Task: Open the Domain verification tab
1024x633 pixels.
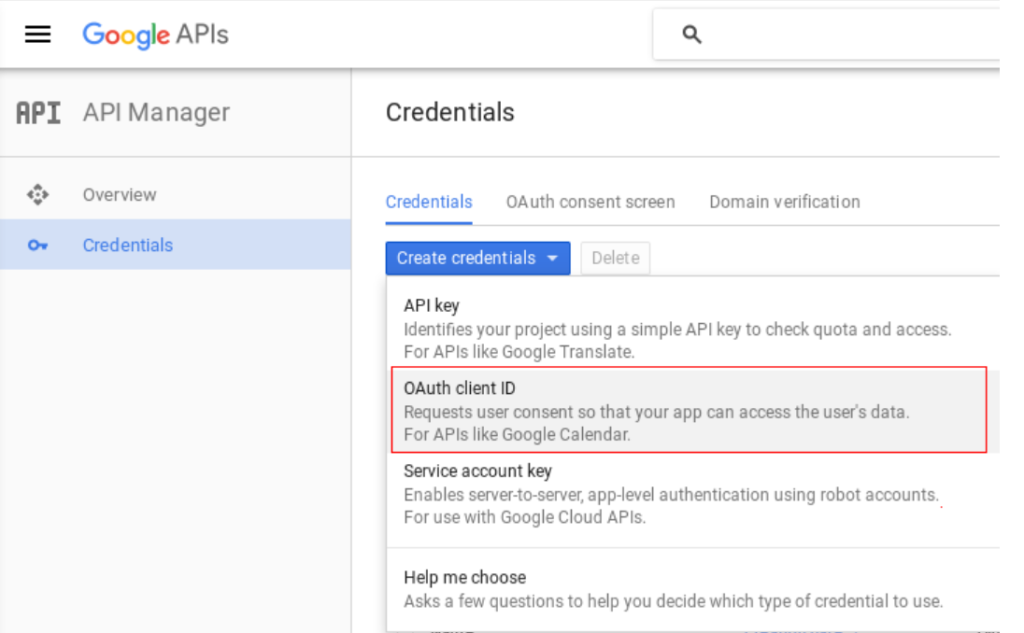Action: [x=784, y=202]
